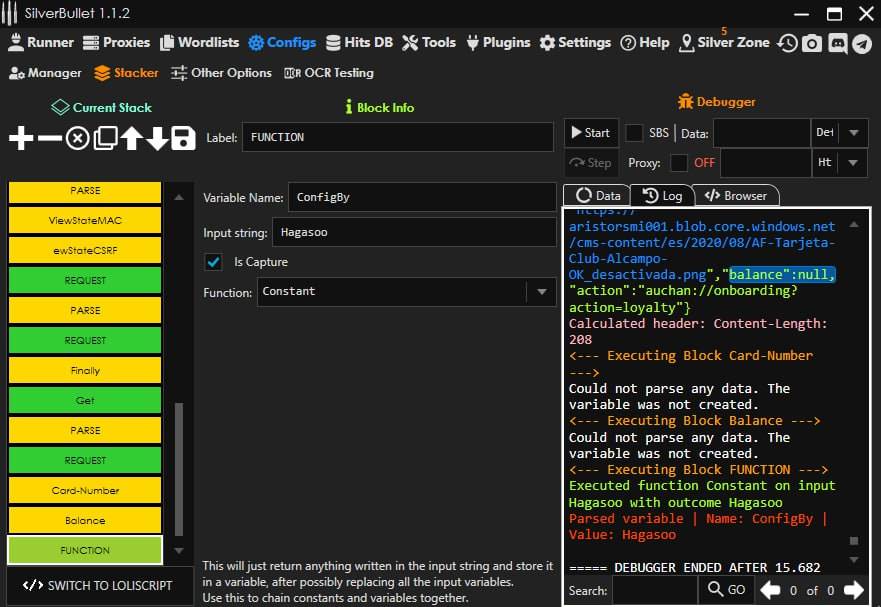Take a screenshot with the camera icon
This screenshot has height=607, width=881.
(x=812, y=43)
